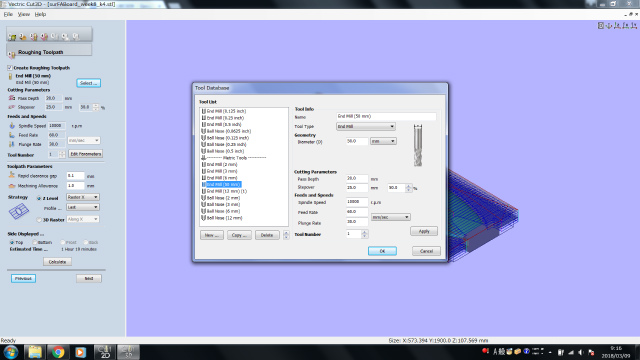The image size is (640, 360).
Task: Open the media player taskbar icon
Action: [x=80, y=352]
